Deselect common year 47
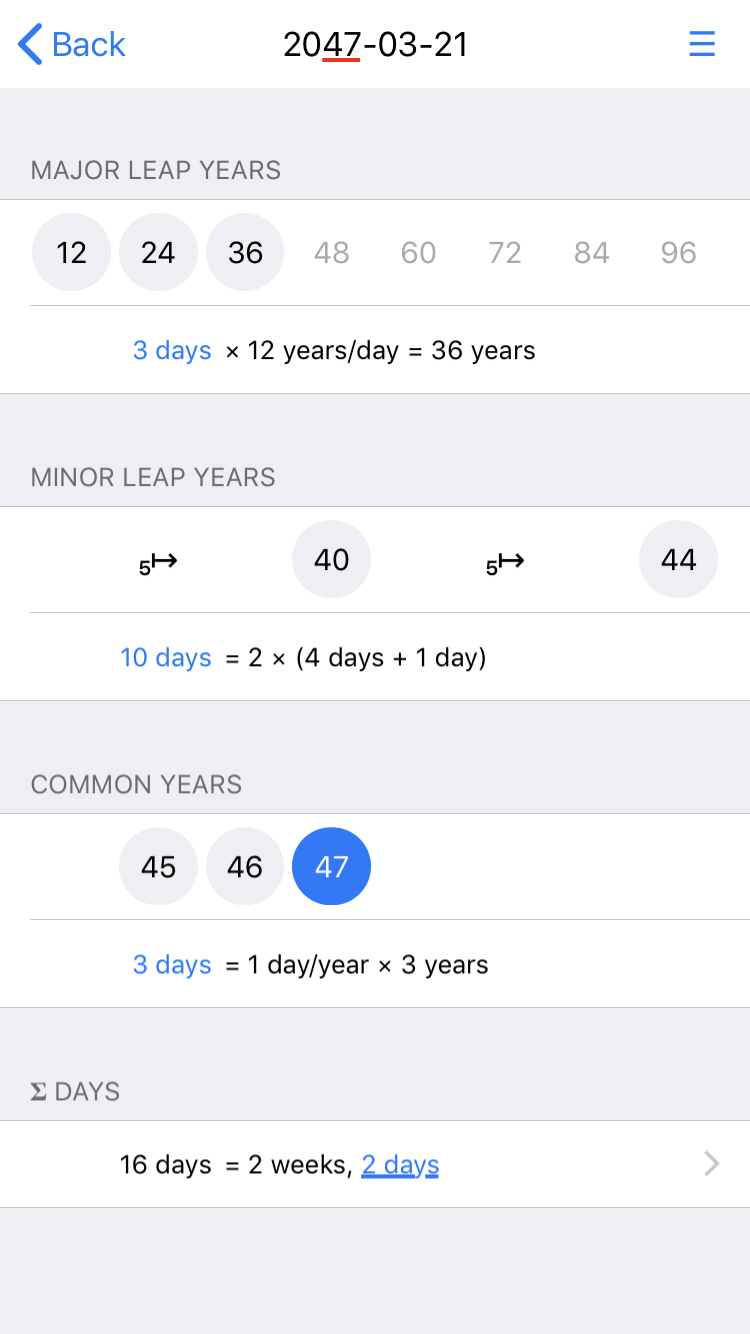This screenshot has height=1334, width=750. [331, 866]
